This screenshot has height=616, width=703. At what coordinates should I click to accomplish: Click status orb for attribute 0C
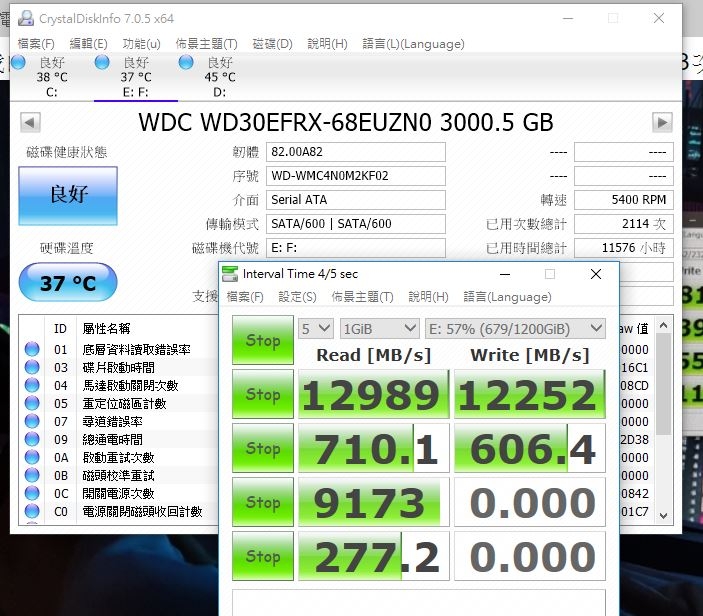(x=32, y=493)
